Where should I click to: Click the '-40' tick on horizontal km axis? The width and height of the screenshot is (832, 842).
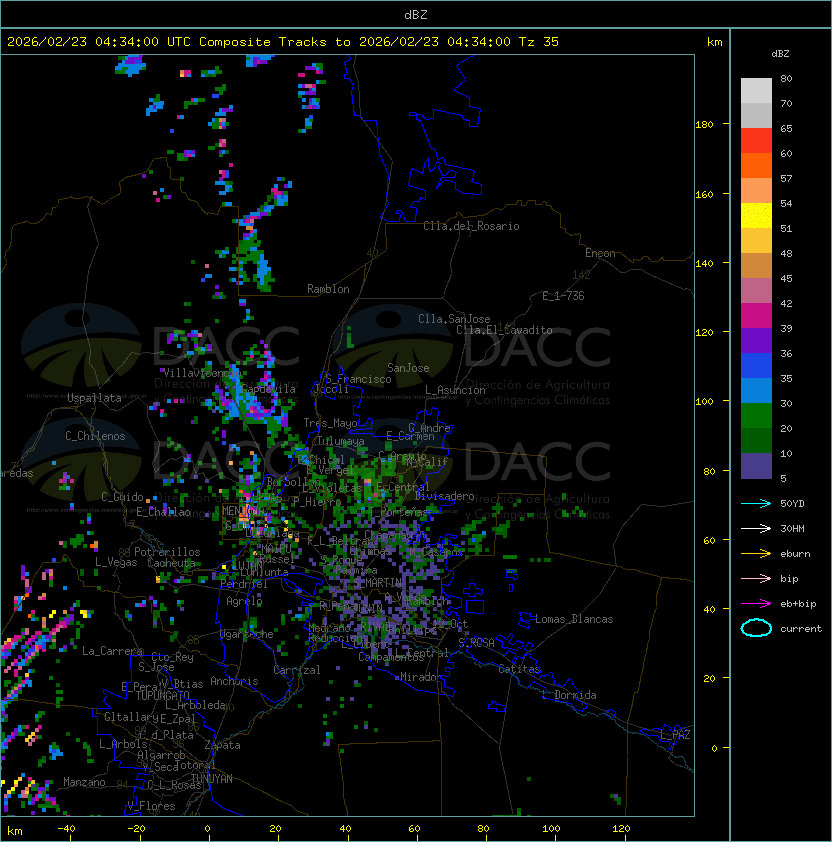(66, 829)
